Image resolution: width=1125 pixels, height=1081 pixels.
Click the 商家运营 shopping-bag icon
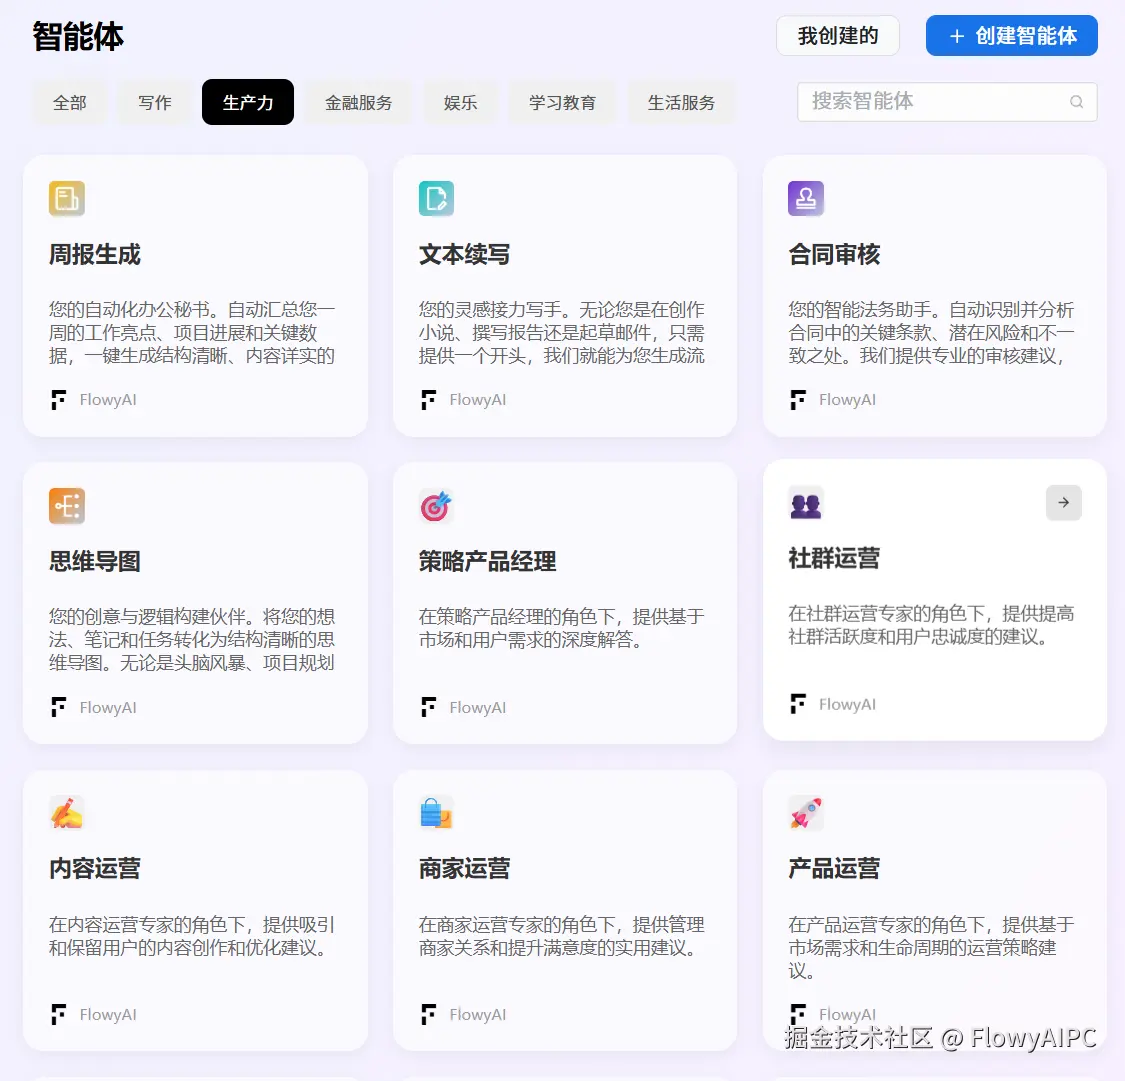tap(436, 813)
